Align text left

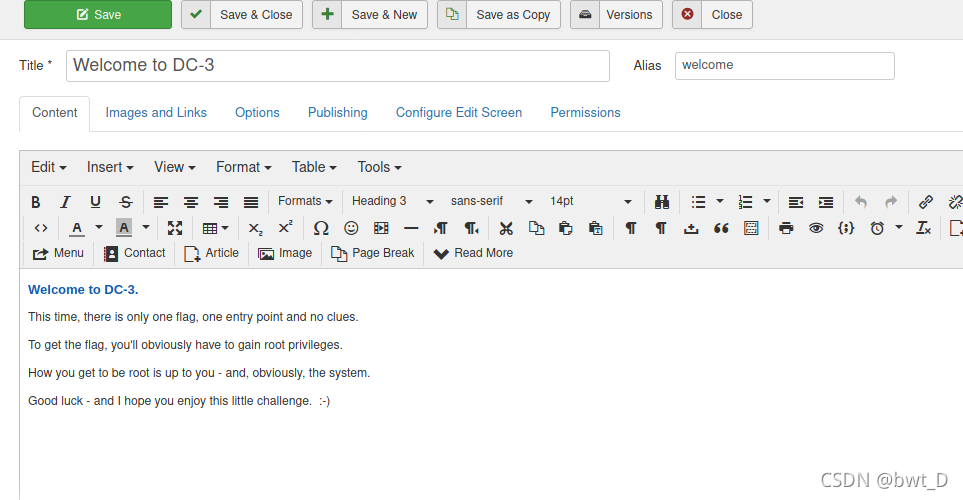161,201
